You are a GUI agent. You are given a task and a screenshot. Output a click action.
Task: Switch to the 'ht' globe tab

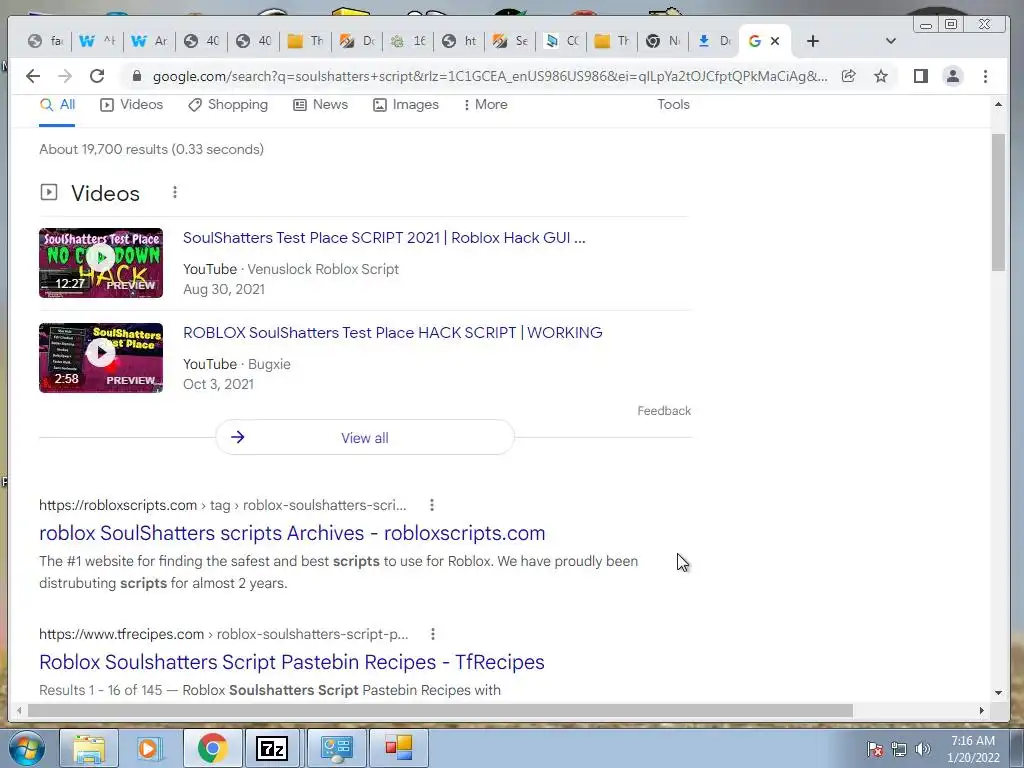pos(459,41)
